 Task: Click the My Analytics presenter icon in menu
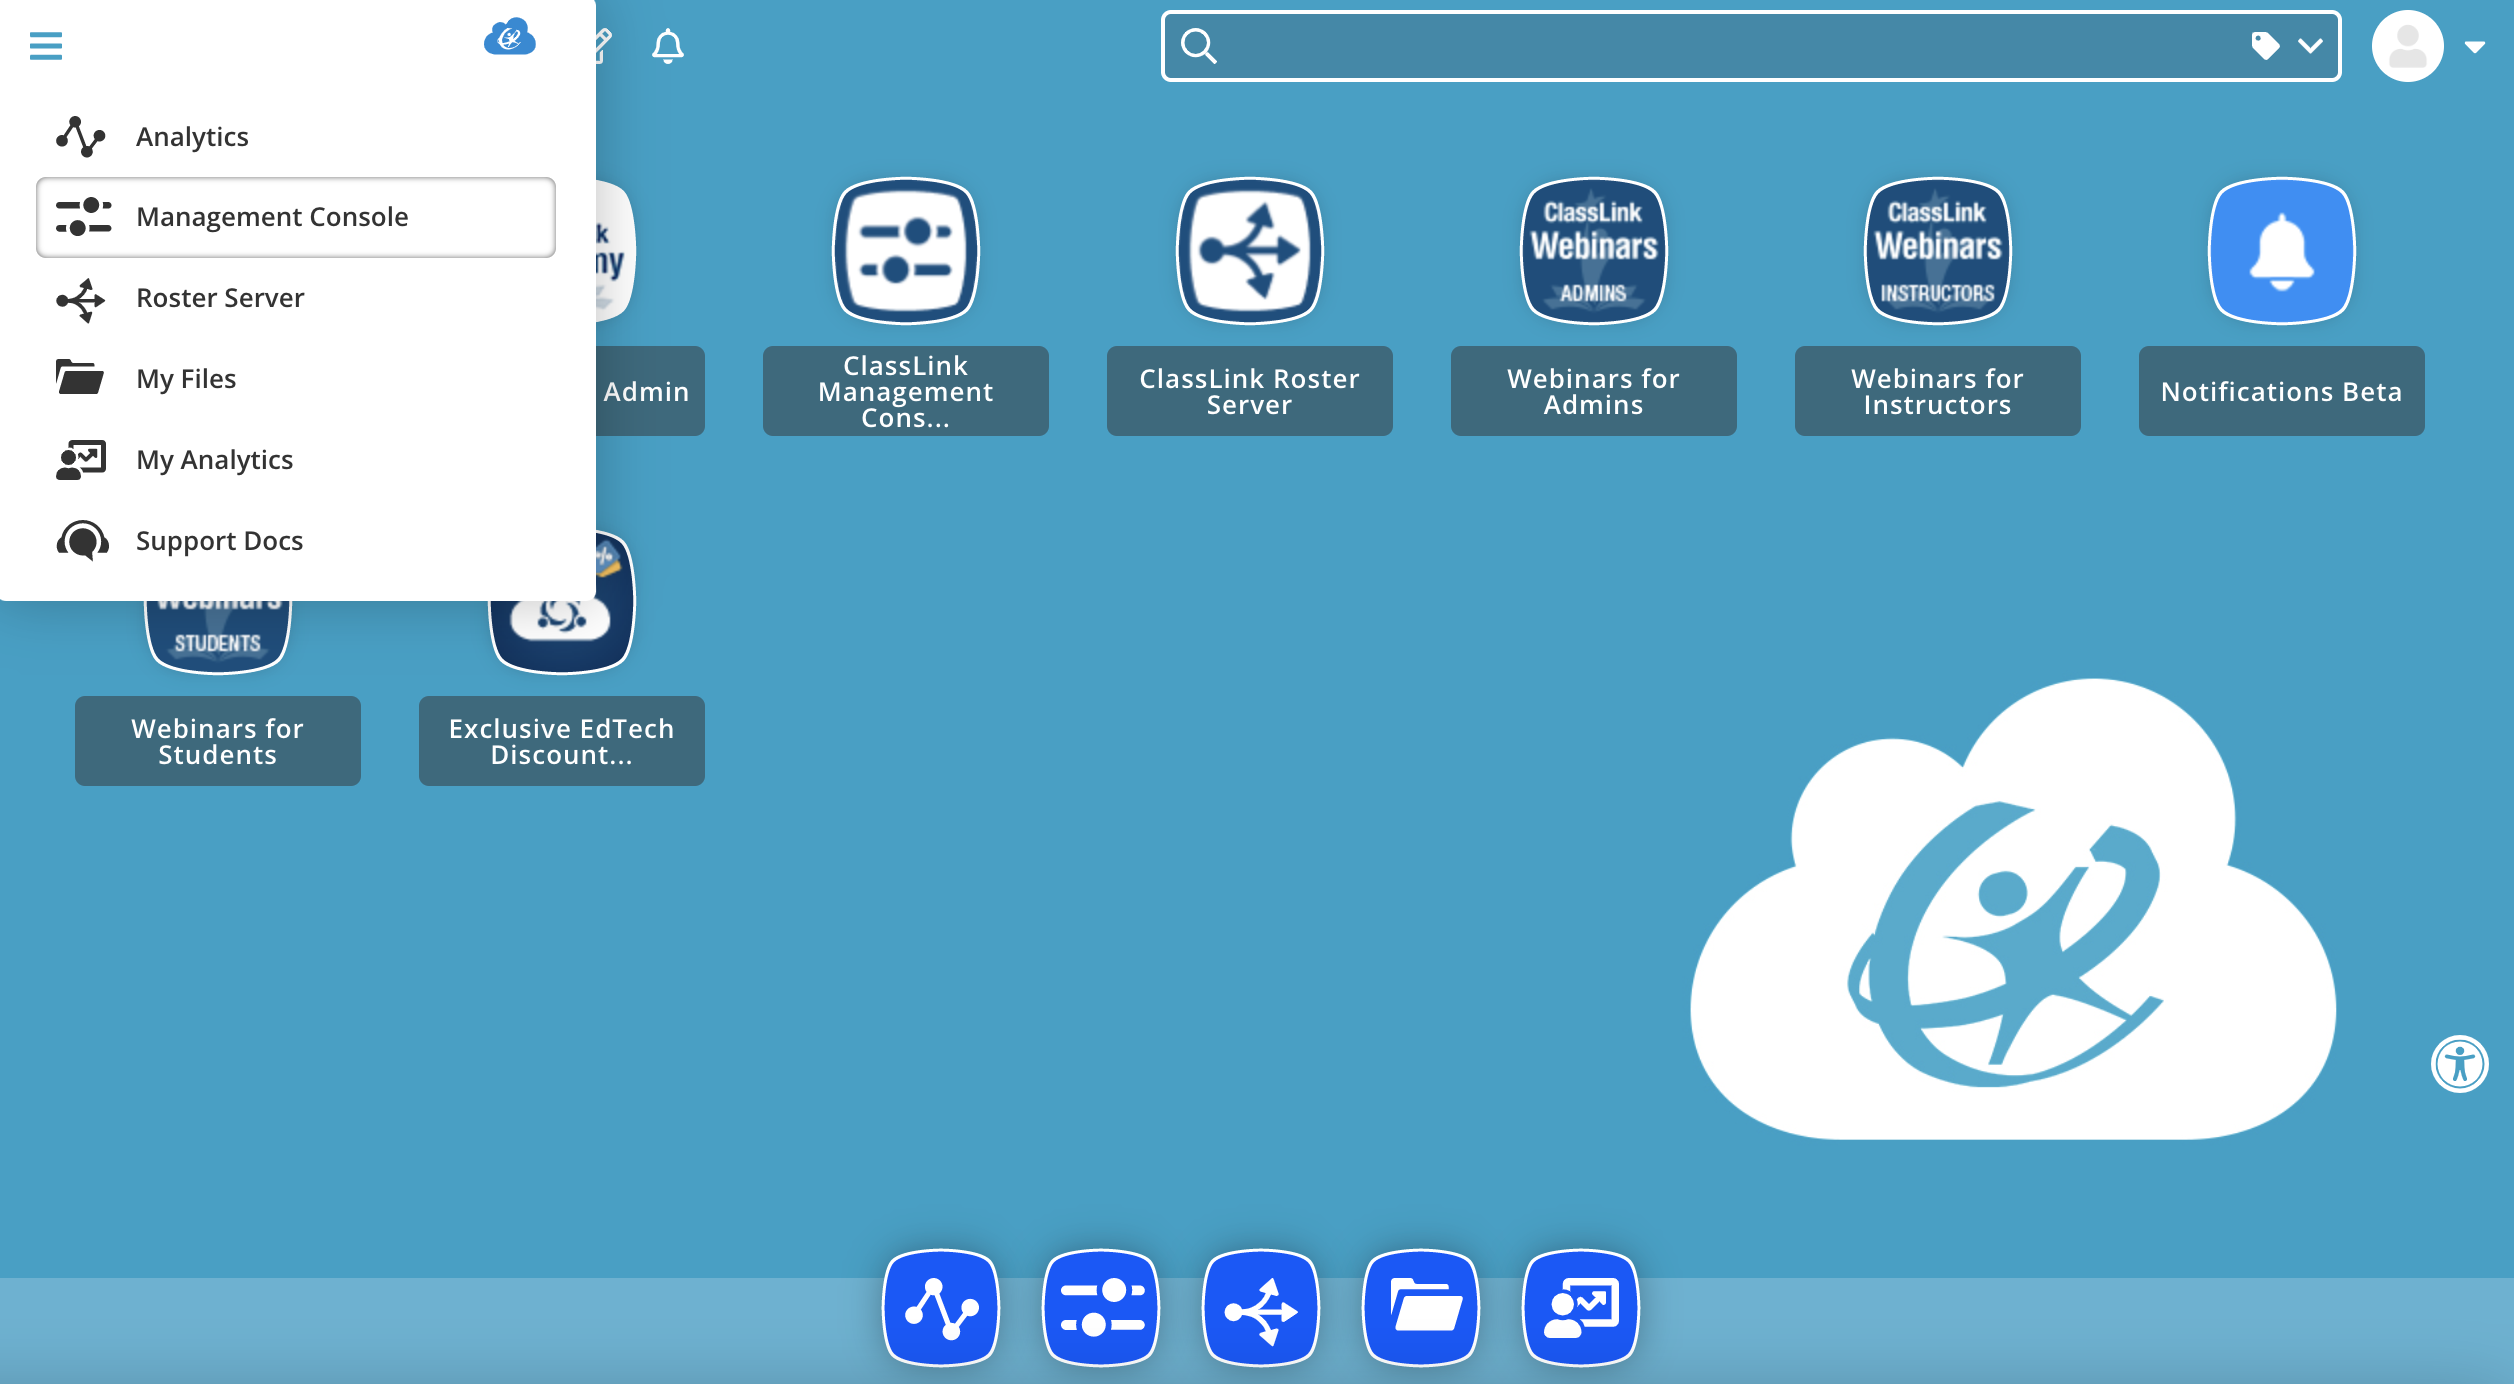(81, 460)
